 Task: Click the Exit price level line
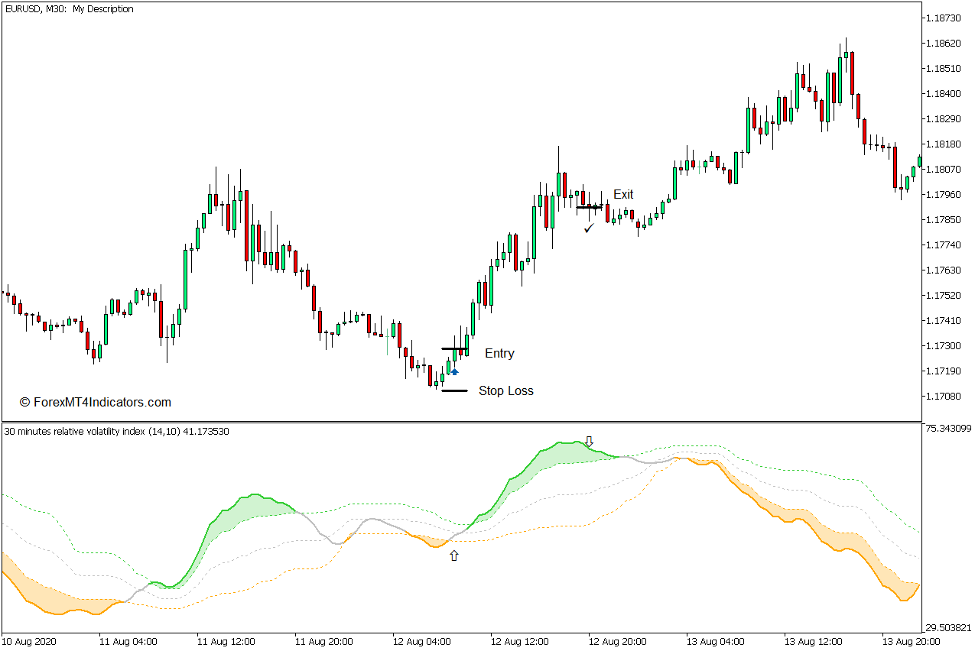(590, 206)
